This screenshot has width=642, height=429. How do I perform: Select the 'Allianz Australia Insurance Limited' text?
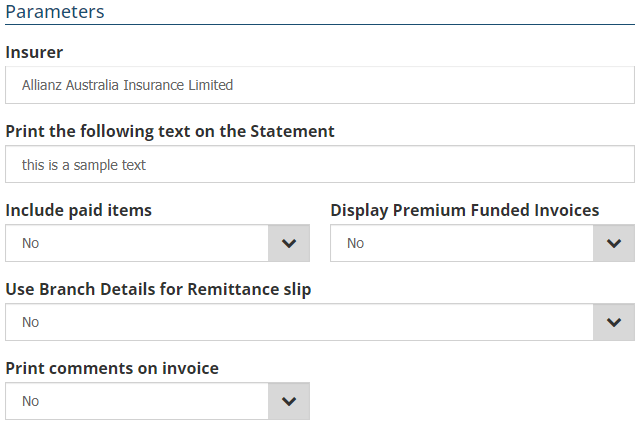click(x=127, y=85)
